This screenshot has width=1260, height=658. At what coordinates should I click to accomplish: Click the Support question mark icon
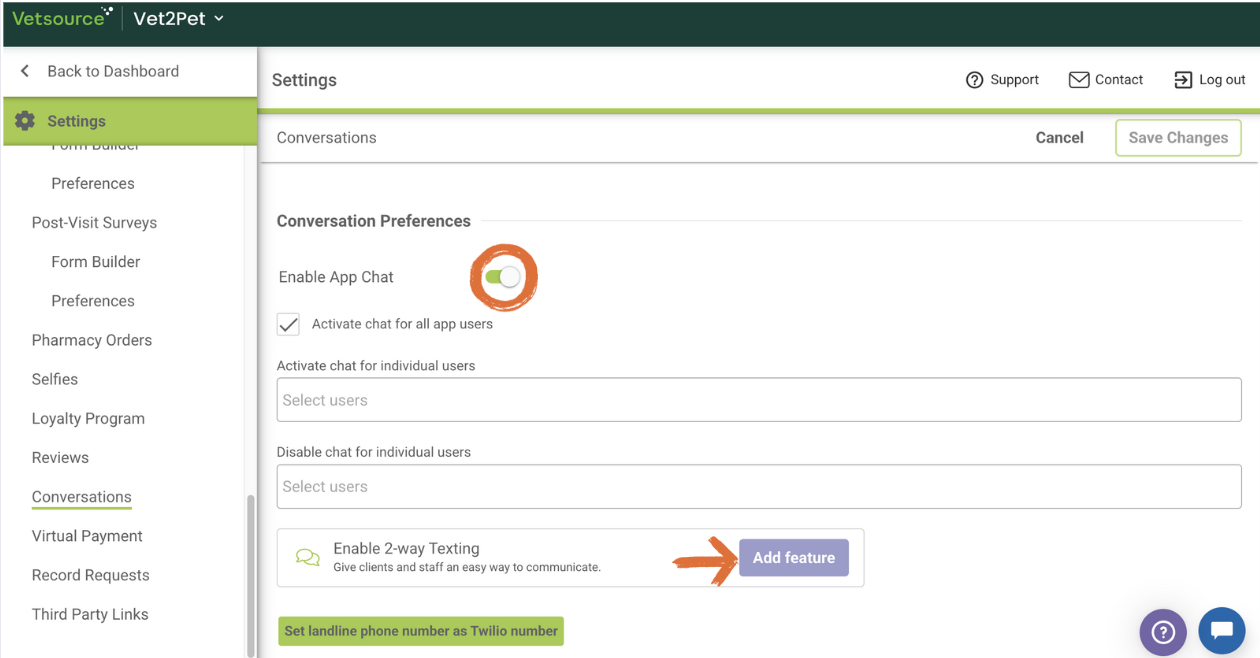(x=974, y=80)
